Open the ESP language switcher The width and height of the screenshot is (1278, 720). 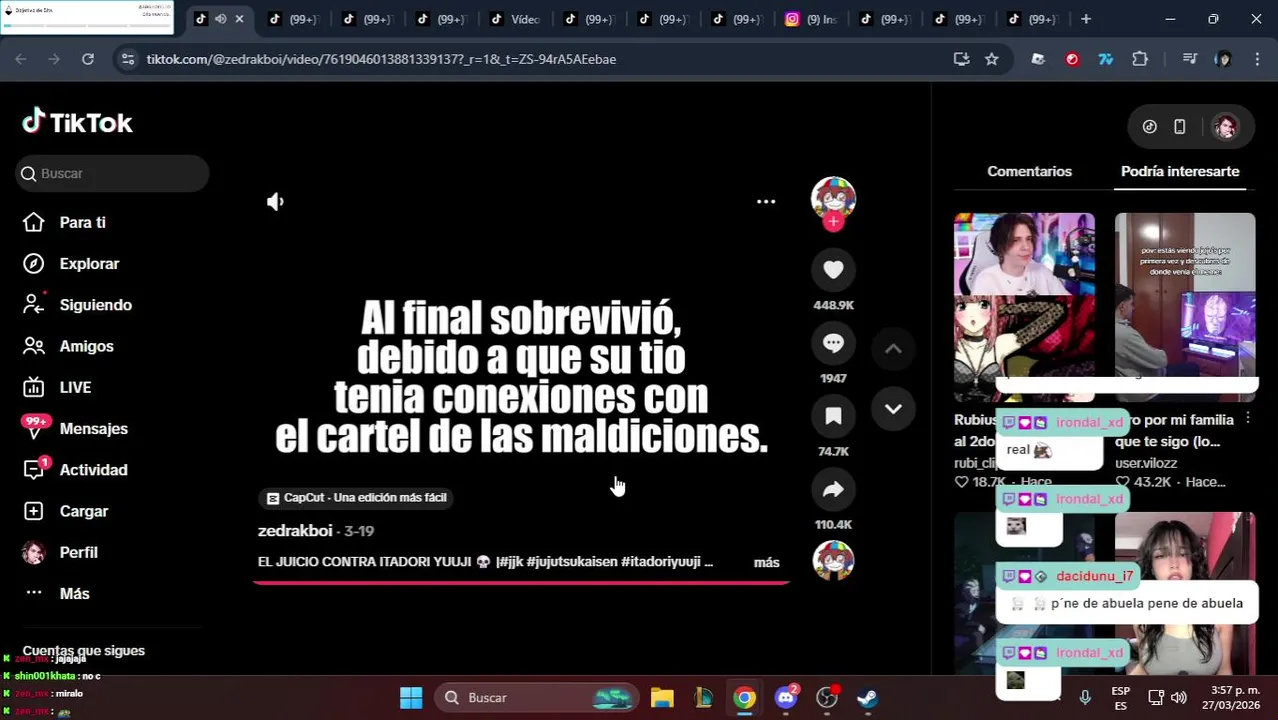click(1121, 698)
